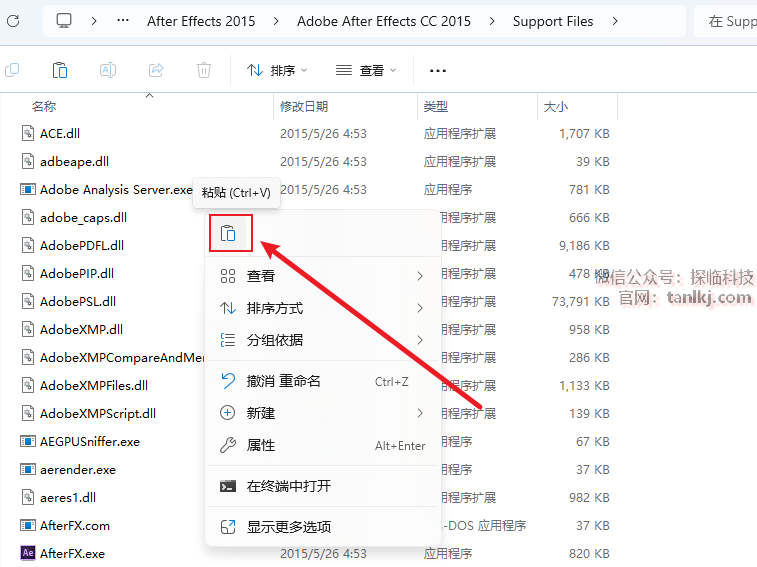Select the AdobeXMP.dll file name

pos(82,329)
